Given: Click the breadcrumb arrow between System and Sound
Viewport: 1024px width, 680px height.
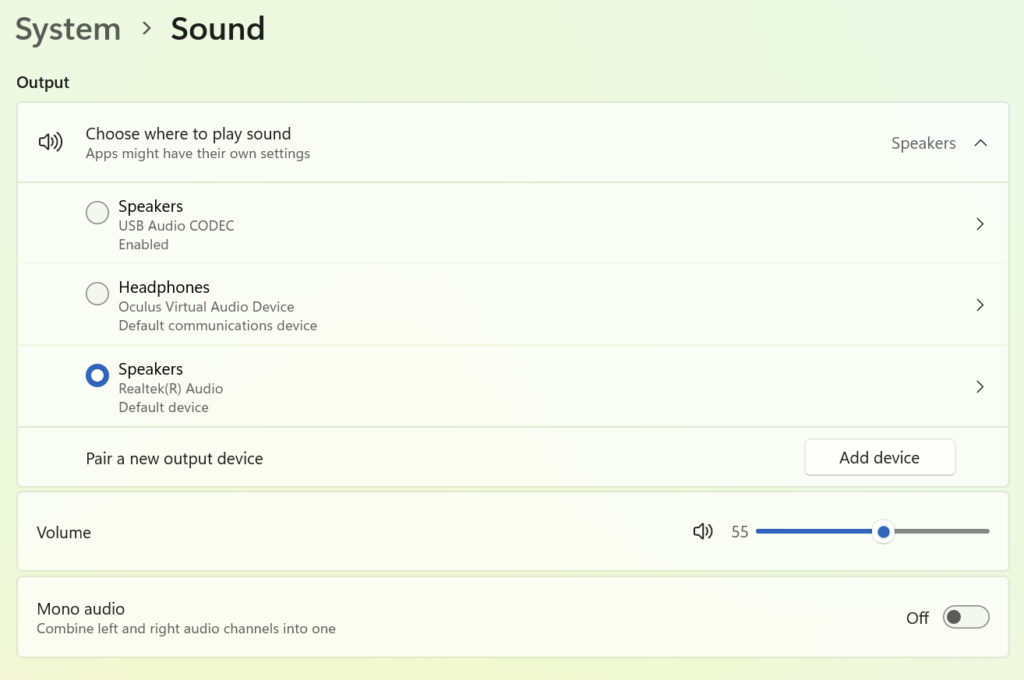Looking at the screenshot, I should 146,29.
